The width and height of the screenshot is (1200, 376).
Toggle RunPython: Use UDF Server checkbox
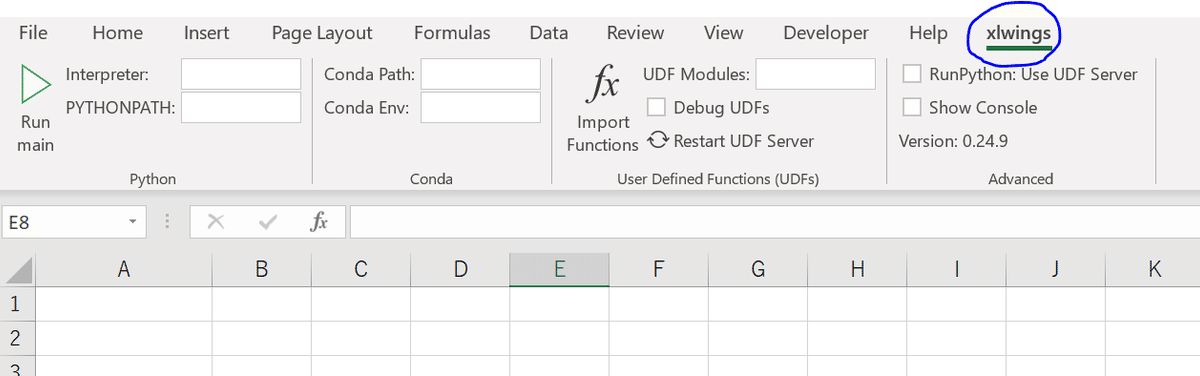point(912,74)
